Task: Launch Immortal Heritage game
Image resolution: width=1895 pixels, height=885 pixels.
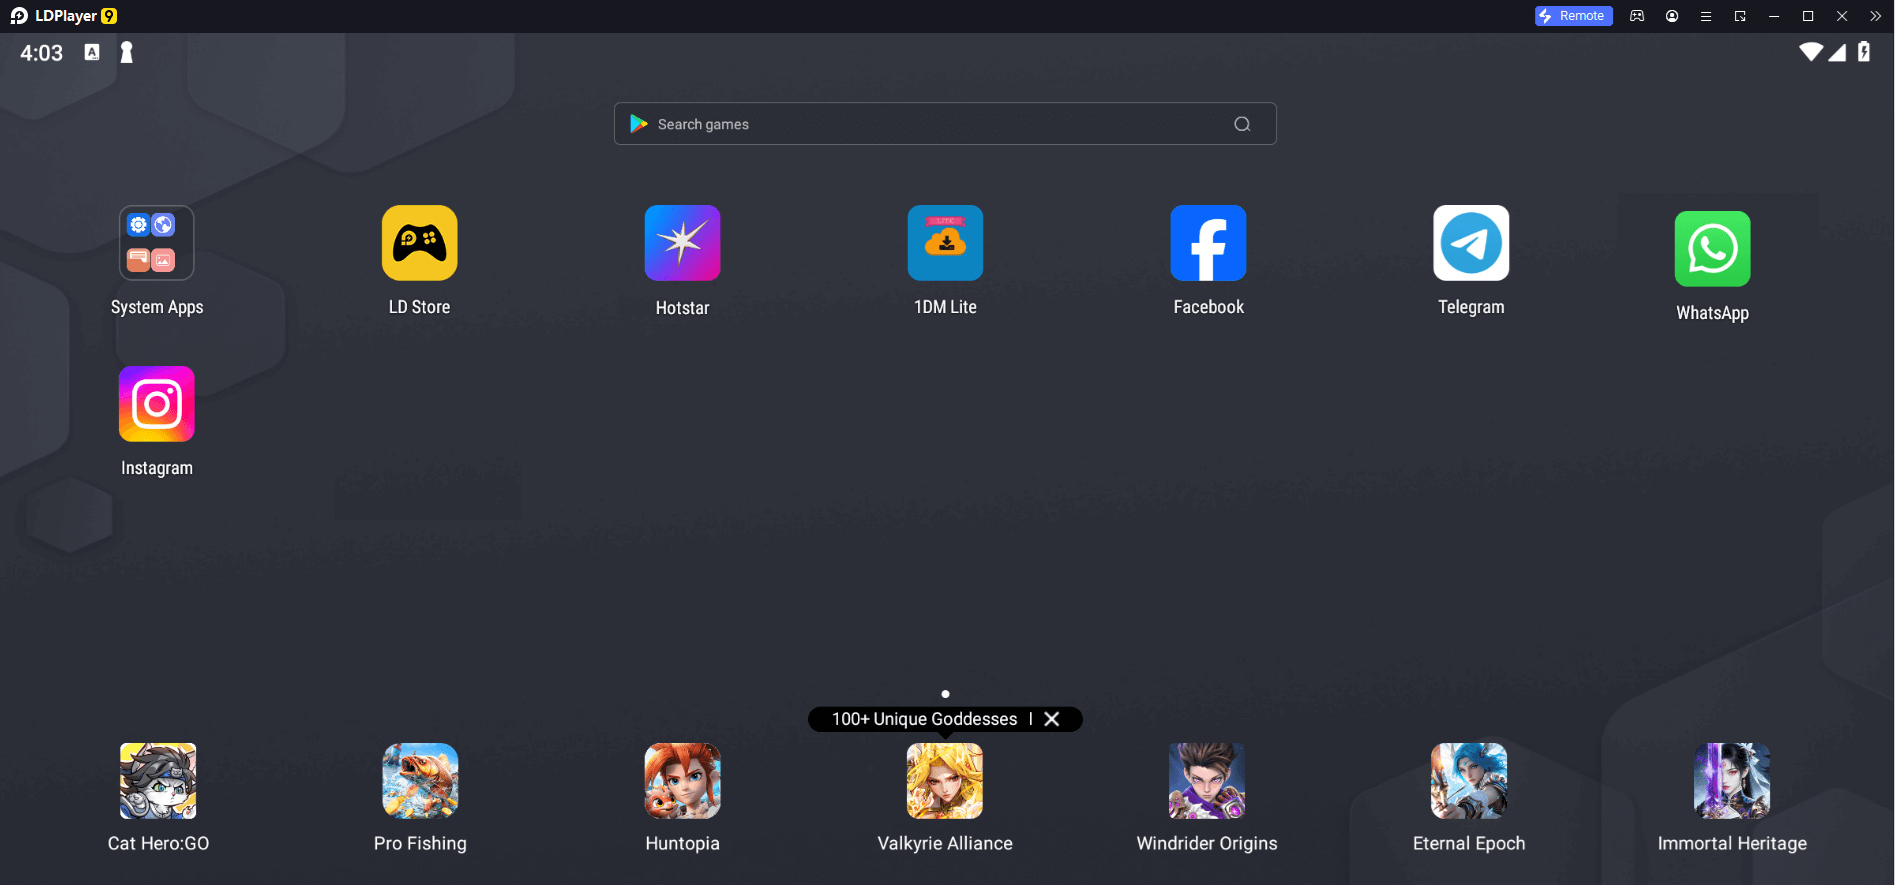Action: tap(1732, 781)
